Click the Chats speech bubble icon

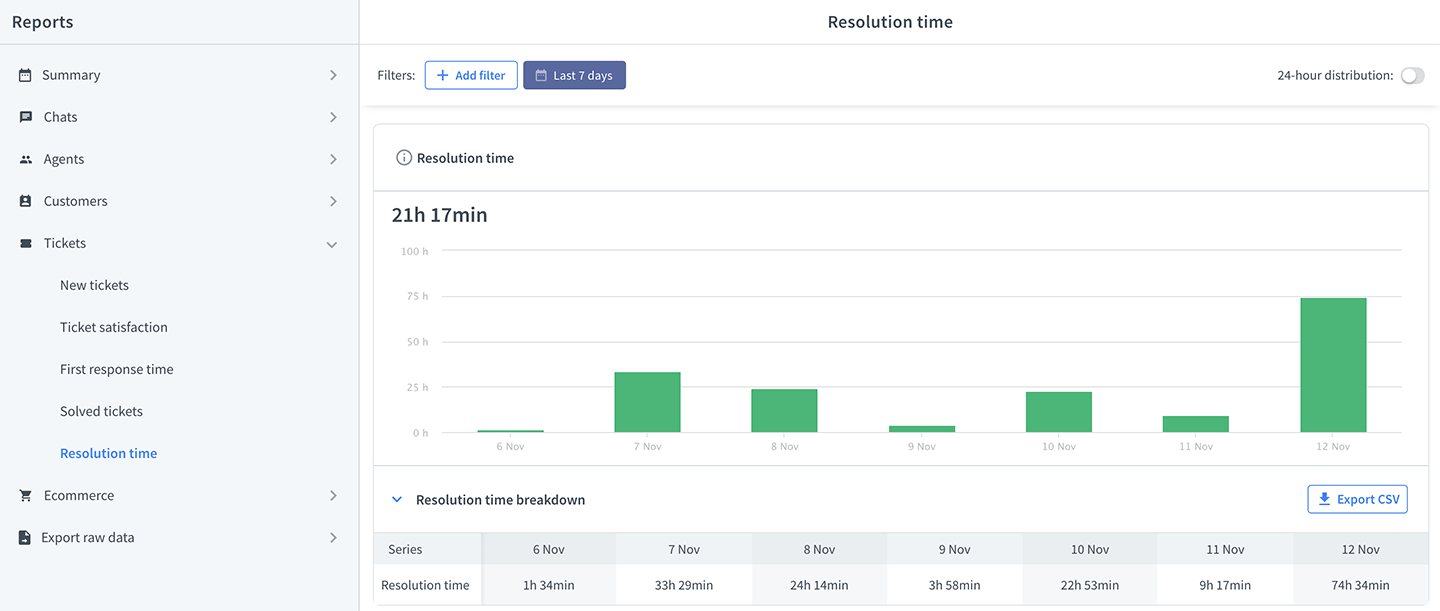26,117
